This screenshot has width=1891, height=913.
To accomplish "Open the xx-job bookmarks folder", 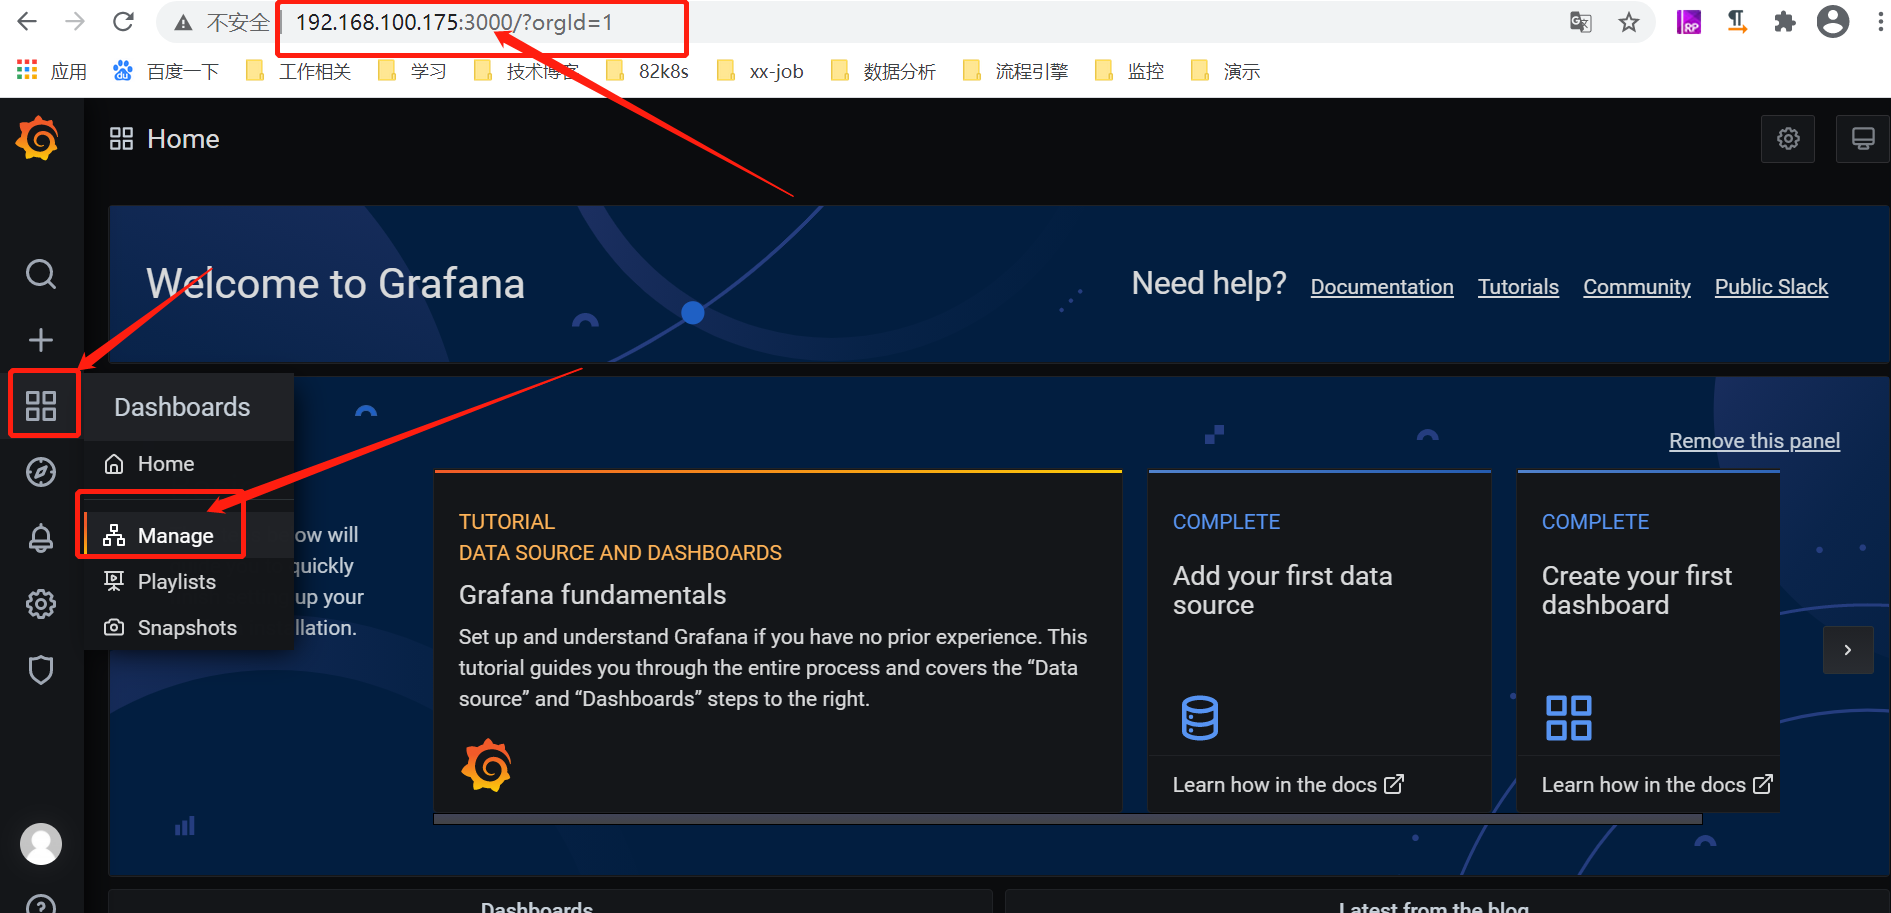I will (x=761, y=71).
